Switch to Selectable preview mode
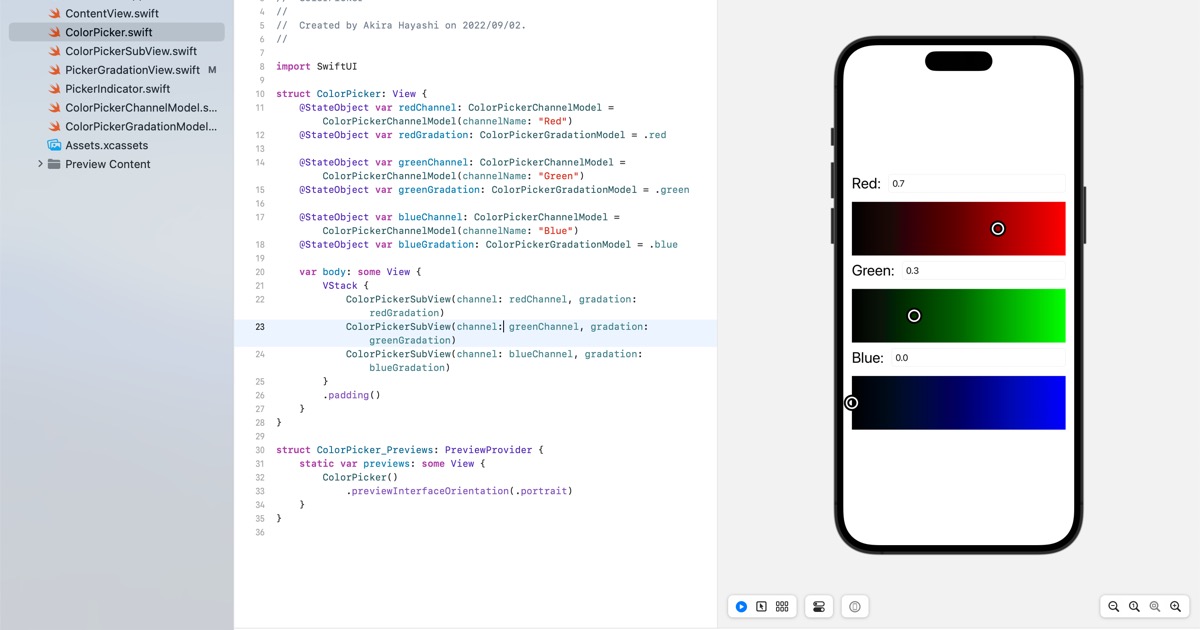 pos(761,606)
